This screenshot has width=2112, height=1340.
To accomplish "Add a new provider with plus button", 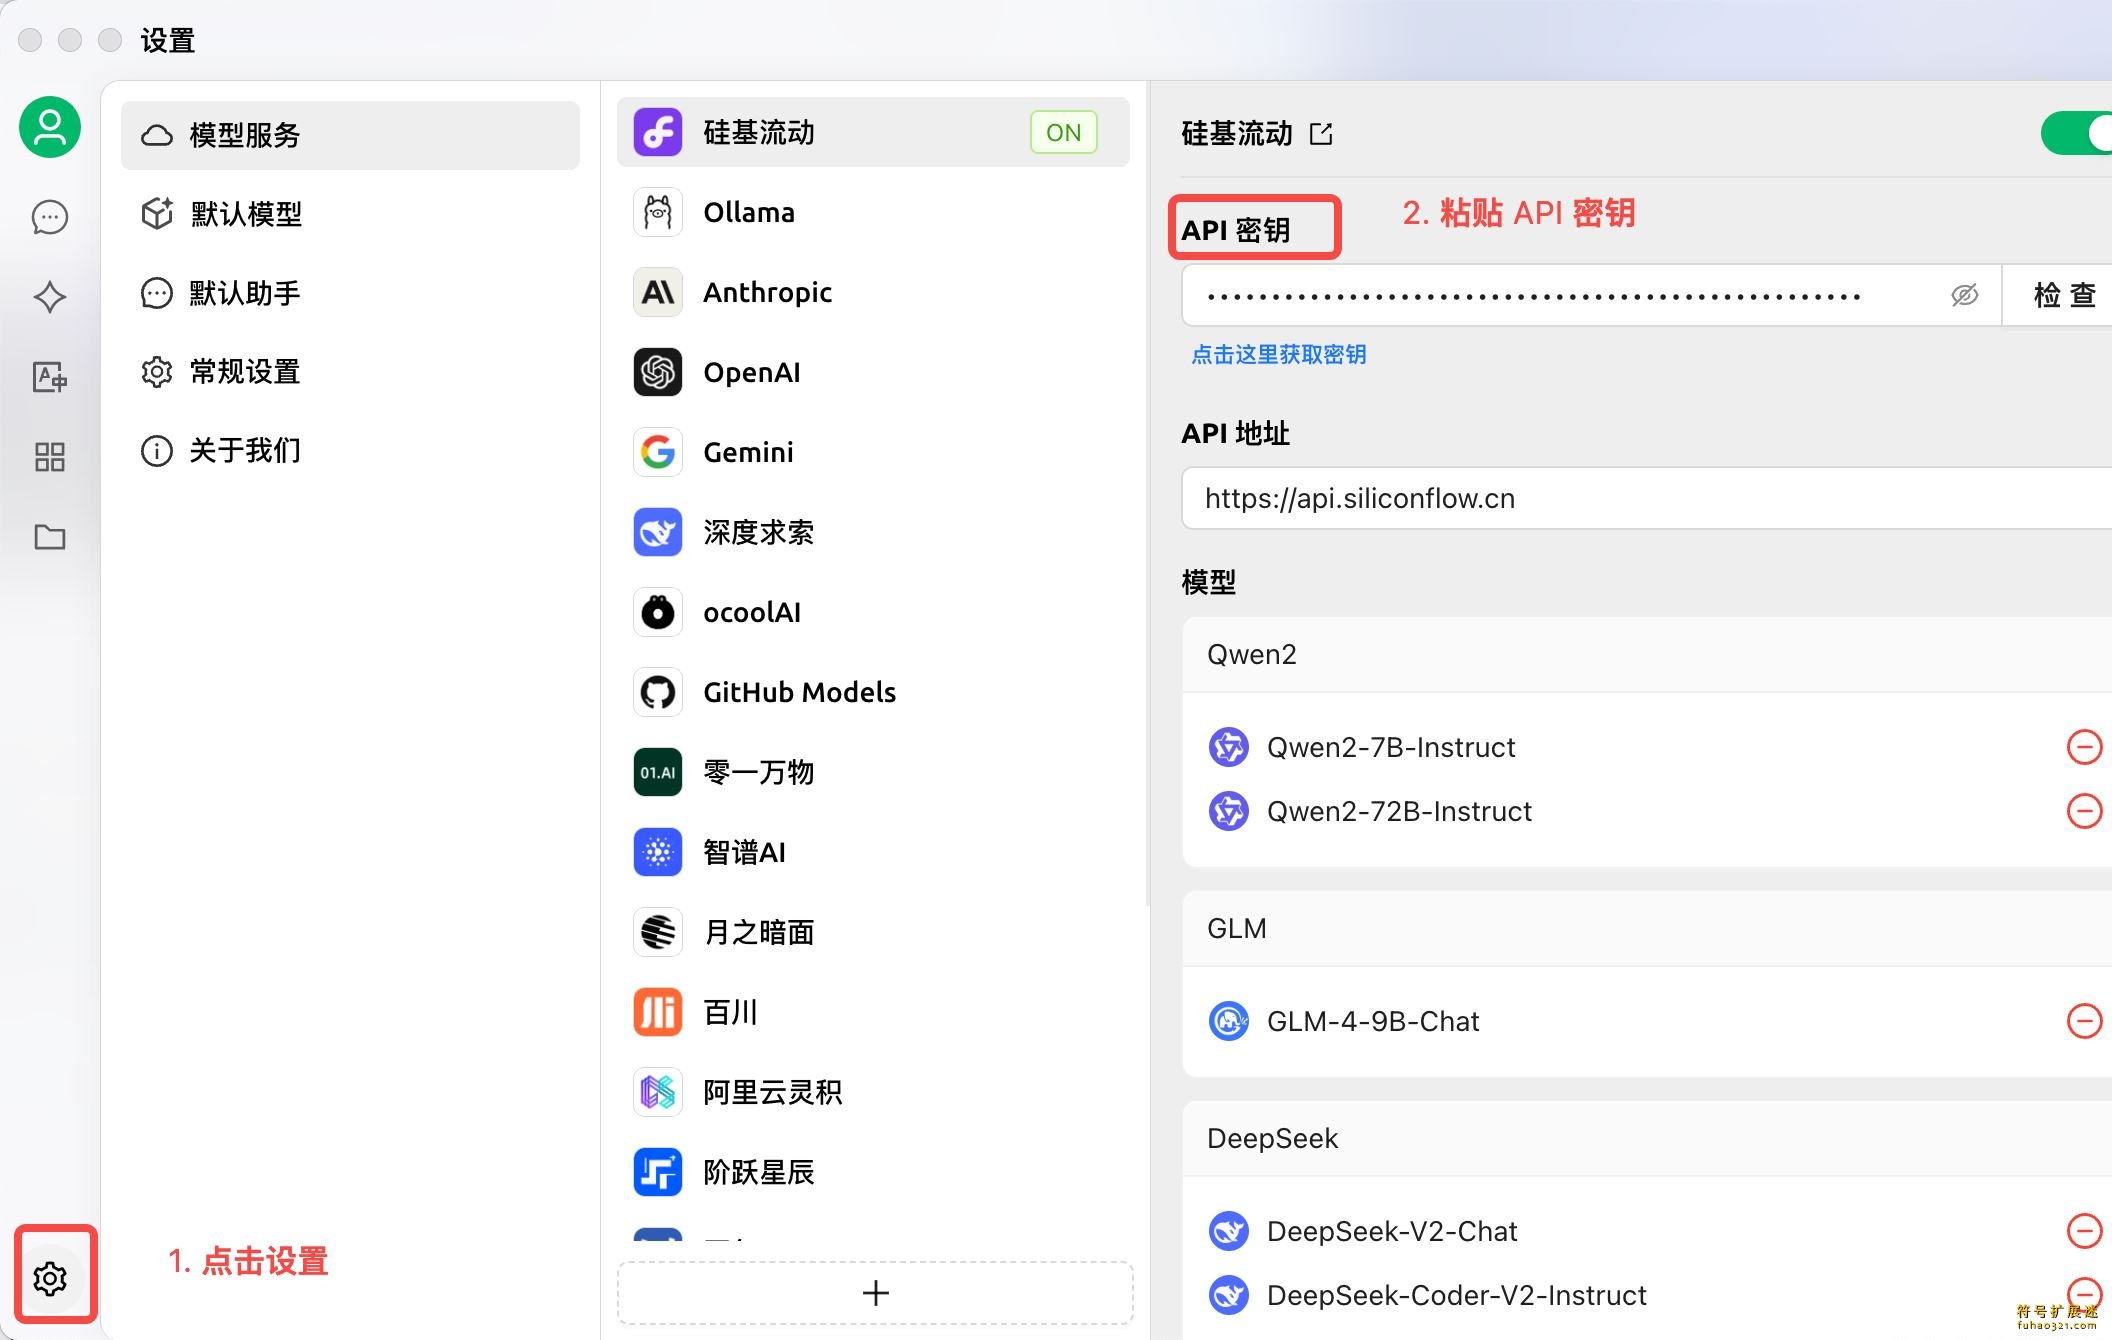I will pyautogui.click(x=875, y=1293).
